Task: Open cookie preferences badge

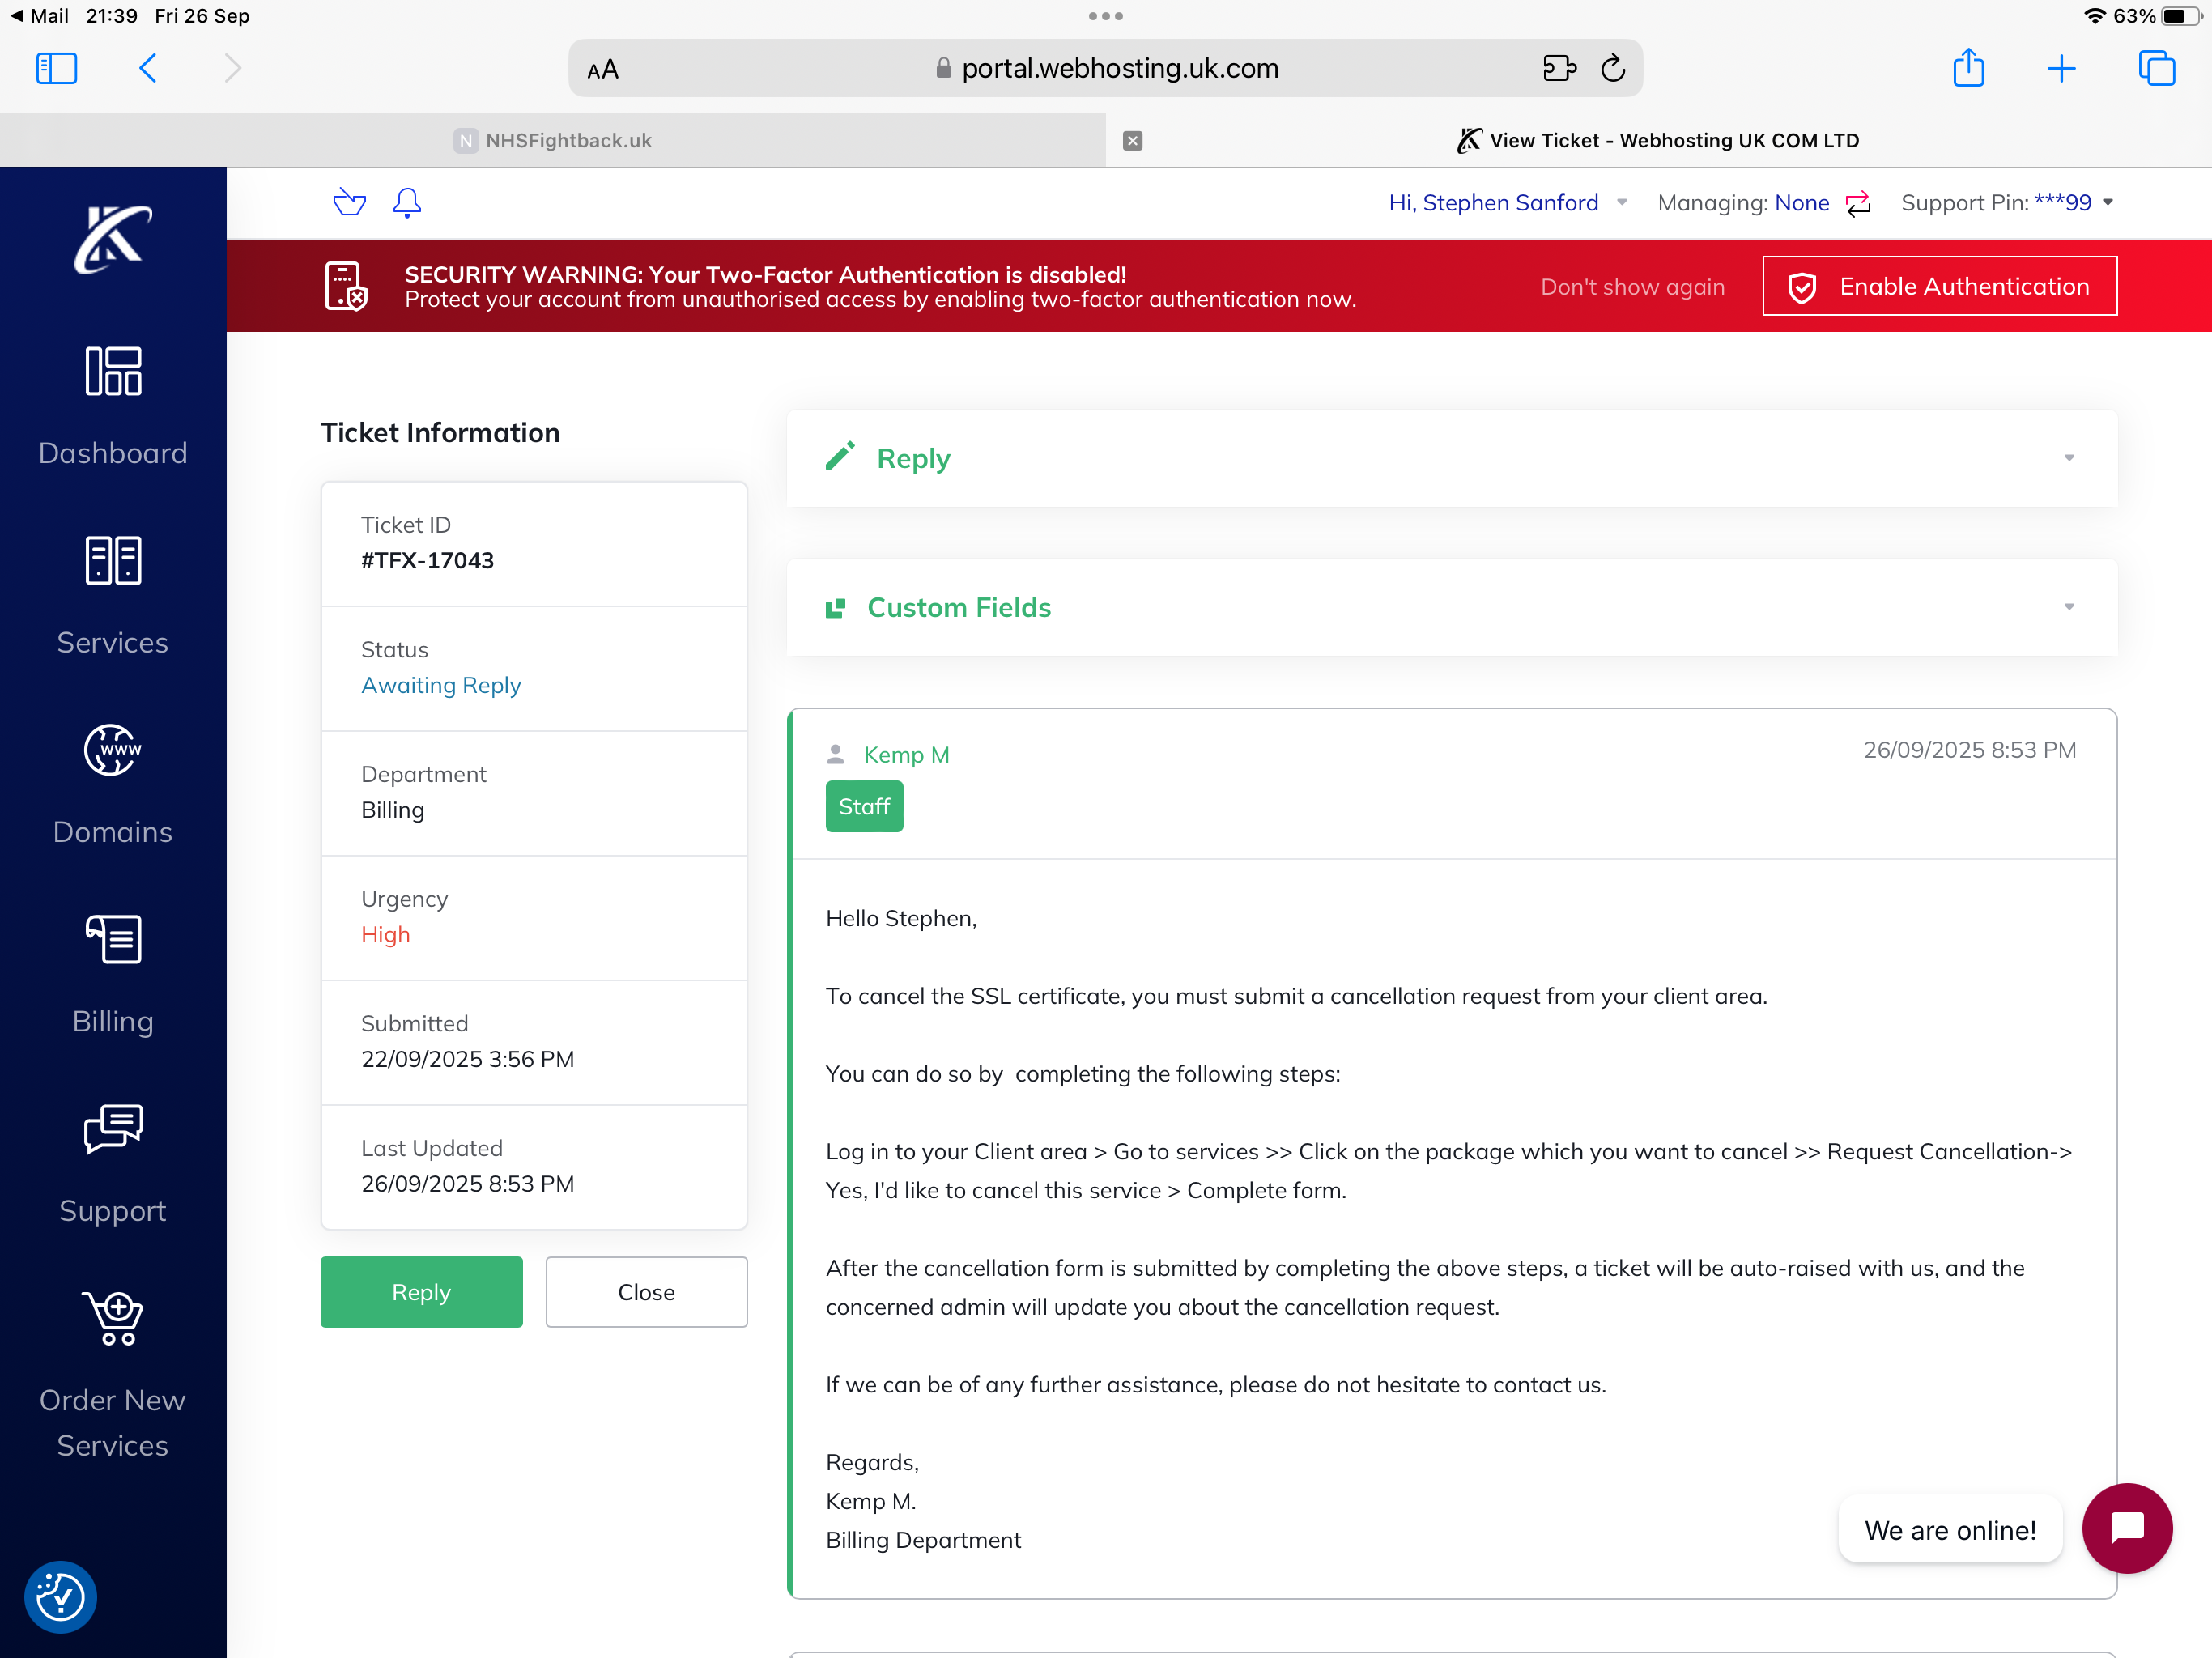Action: tap(60, 1597)
